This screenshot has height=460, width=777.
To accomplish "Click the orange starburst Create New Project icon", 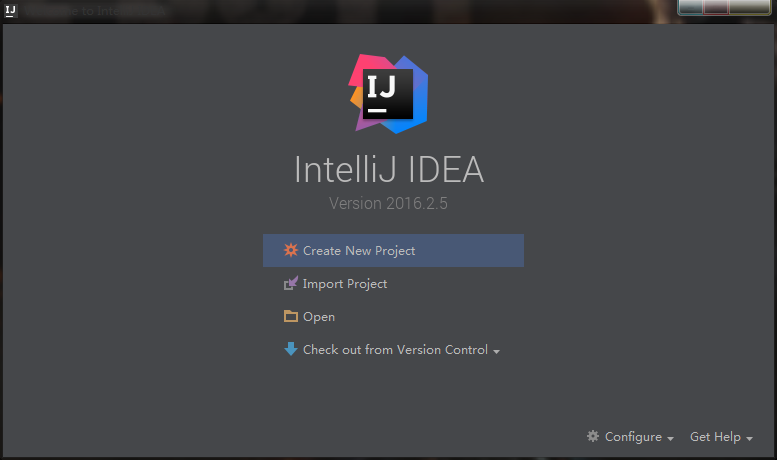I will point(291,250).
